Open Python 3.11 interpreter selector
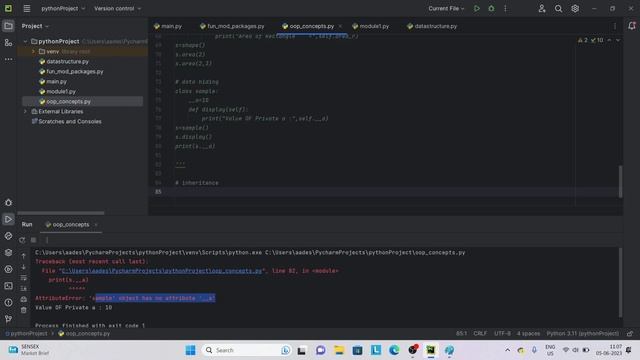The image size is (640, 360). 582,333
